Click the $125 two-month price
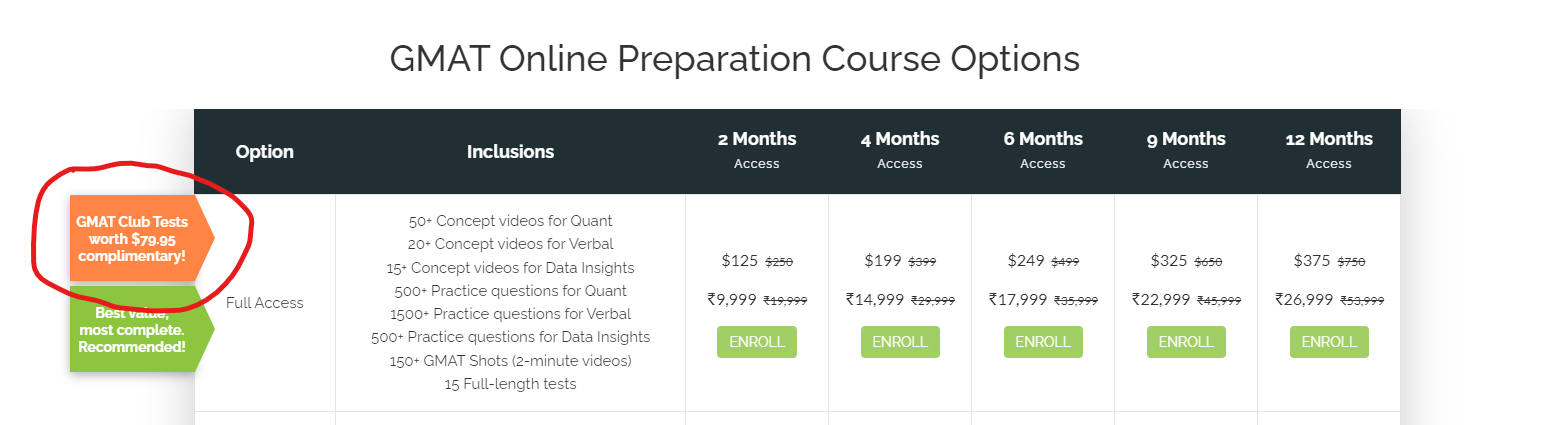The image size is (1547, 425). pos(739,261)
